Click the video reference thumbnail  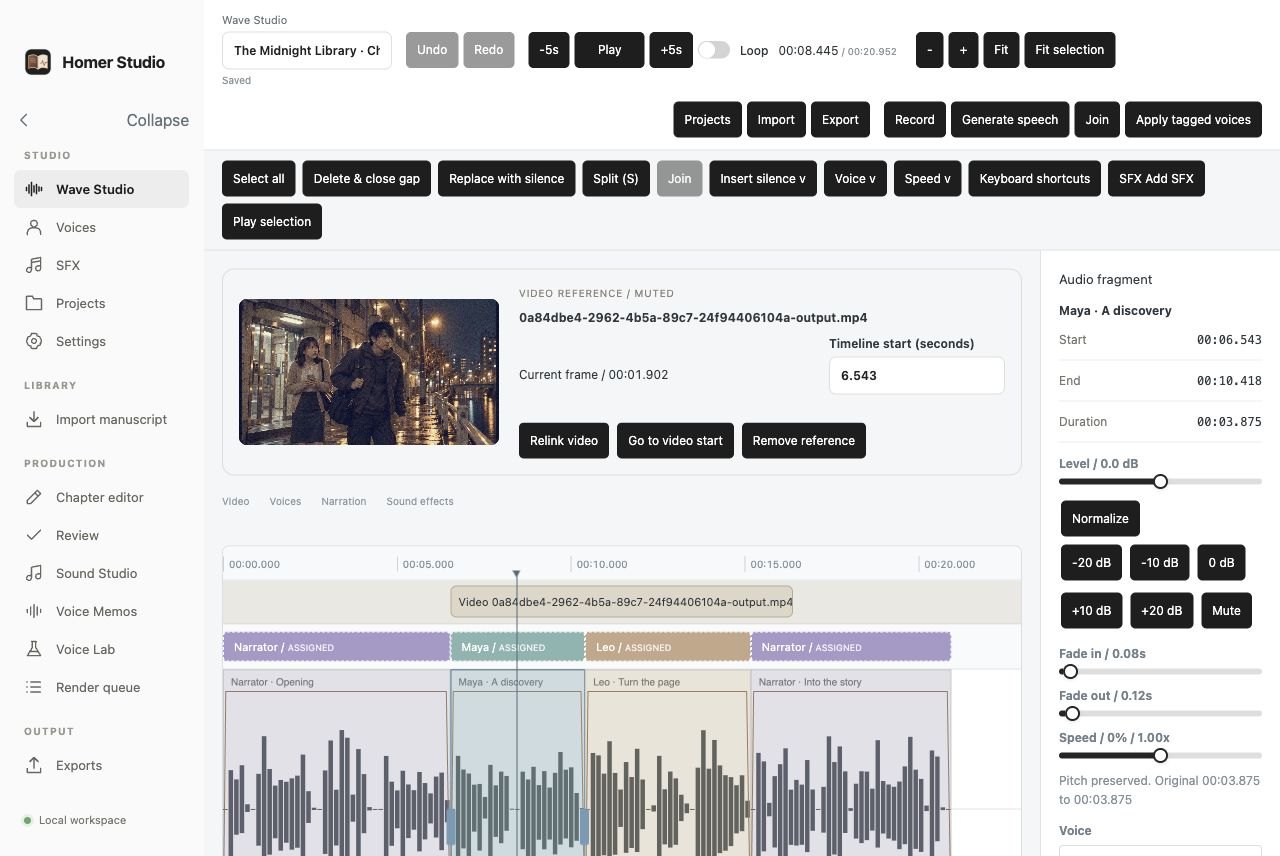tap(369, 372)
